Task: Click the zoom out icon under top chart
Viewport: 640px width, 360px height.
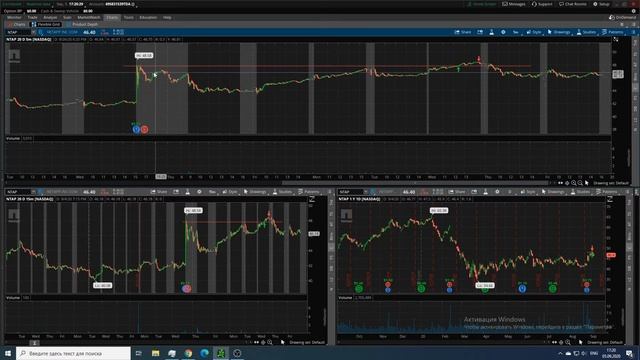Action: point(580,183)
